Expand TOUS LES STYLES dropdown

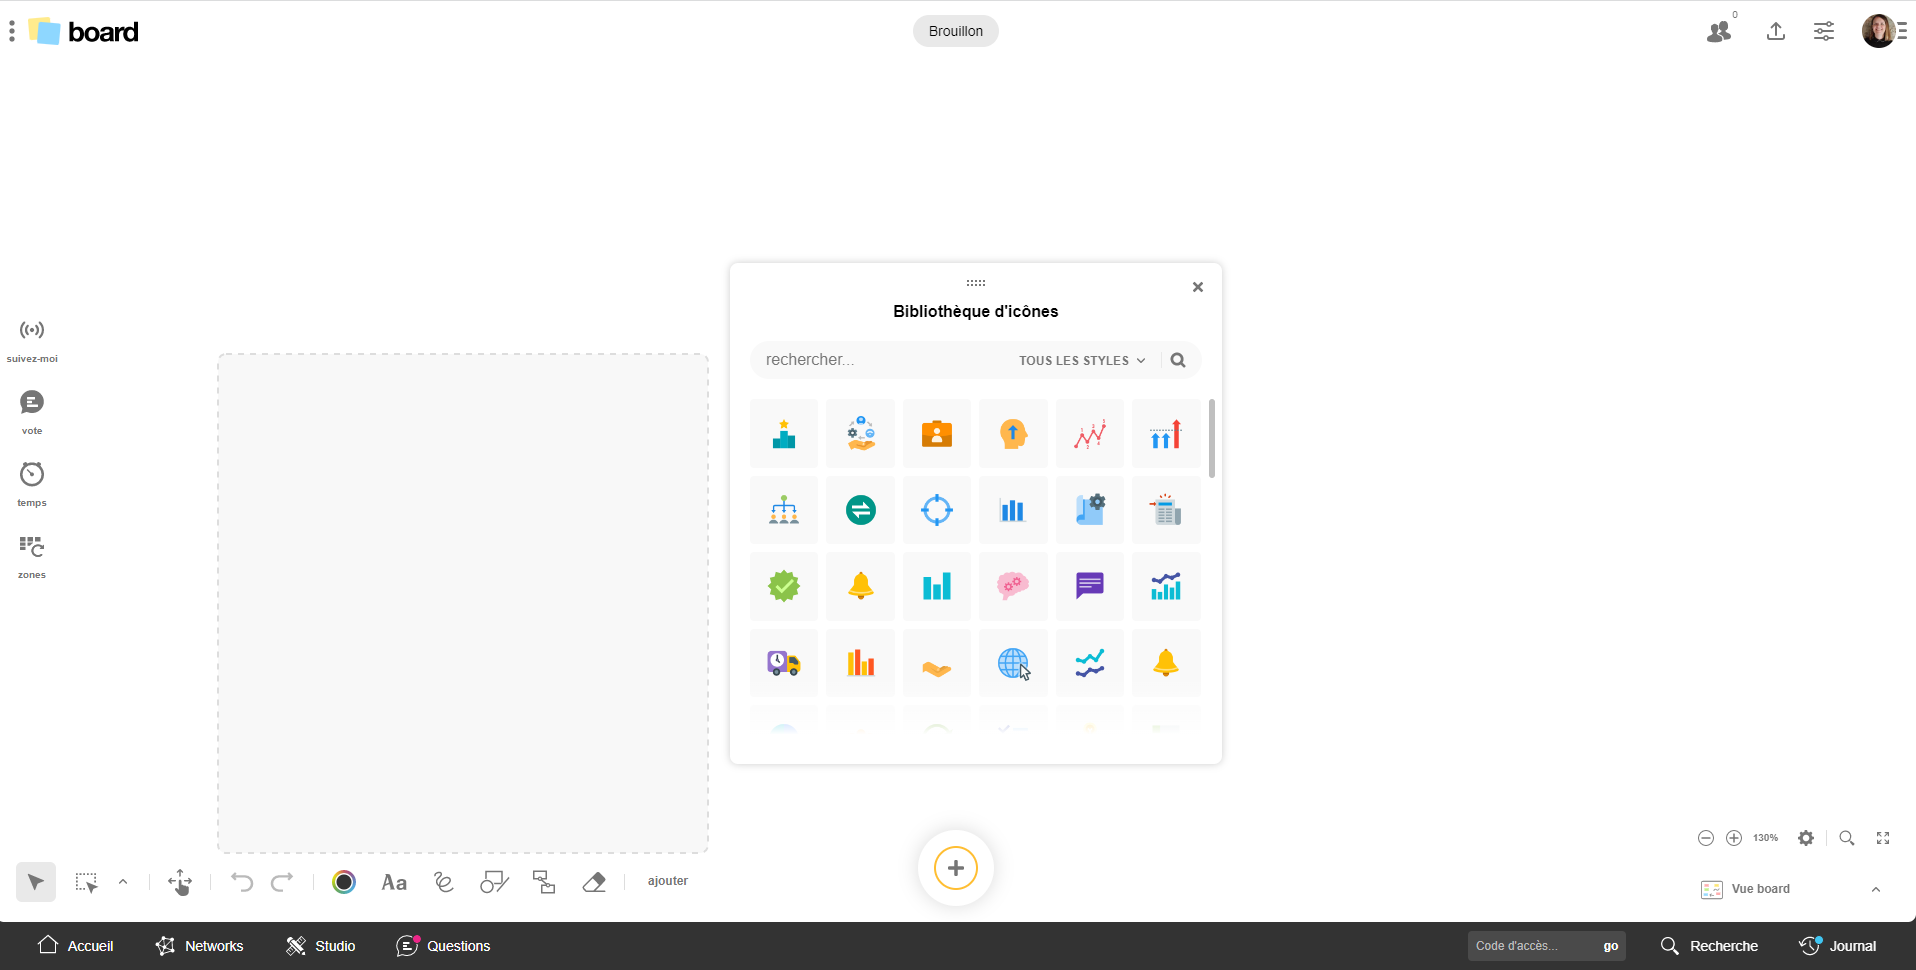coord(1082,361)
